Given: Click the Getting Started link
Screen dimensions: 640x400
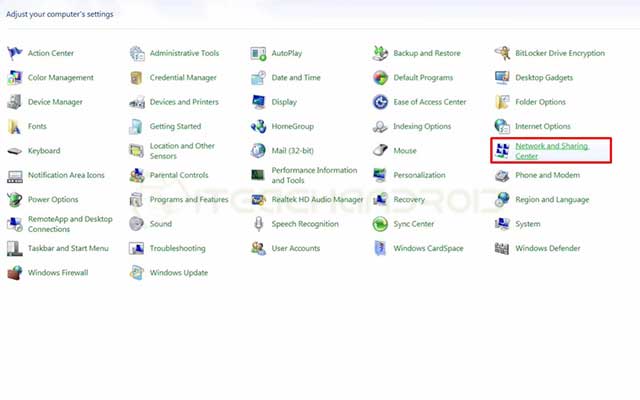Looking at the screenshot, I should click(176, 127).
